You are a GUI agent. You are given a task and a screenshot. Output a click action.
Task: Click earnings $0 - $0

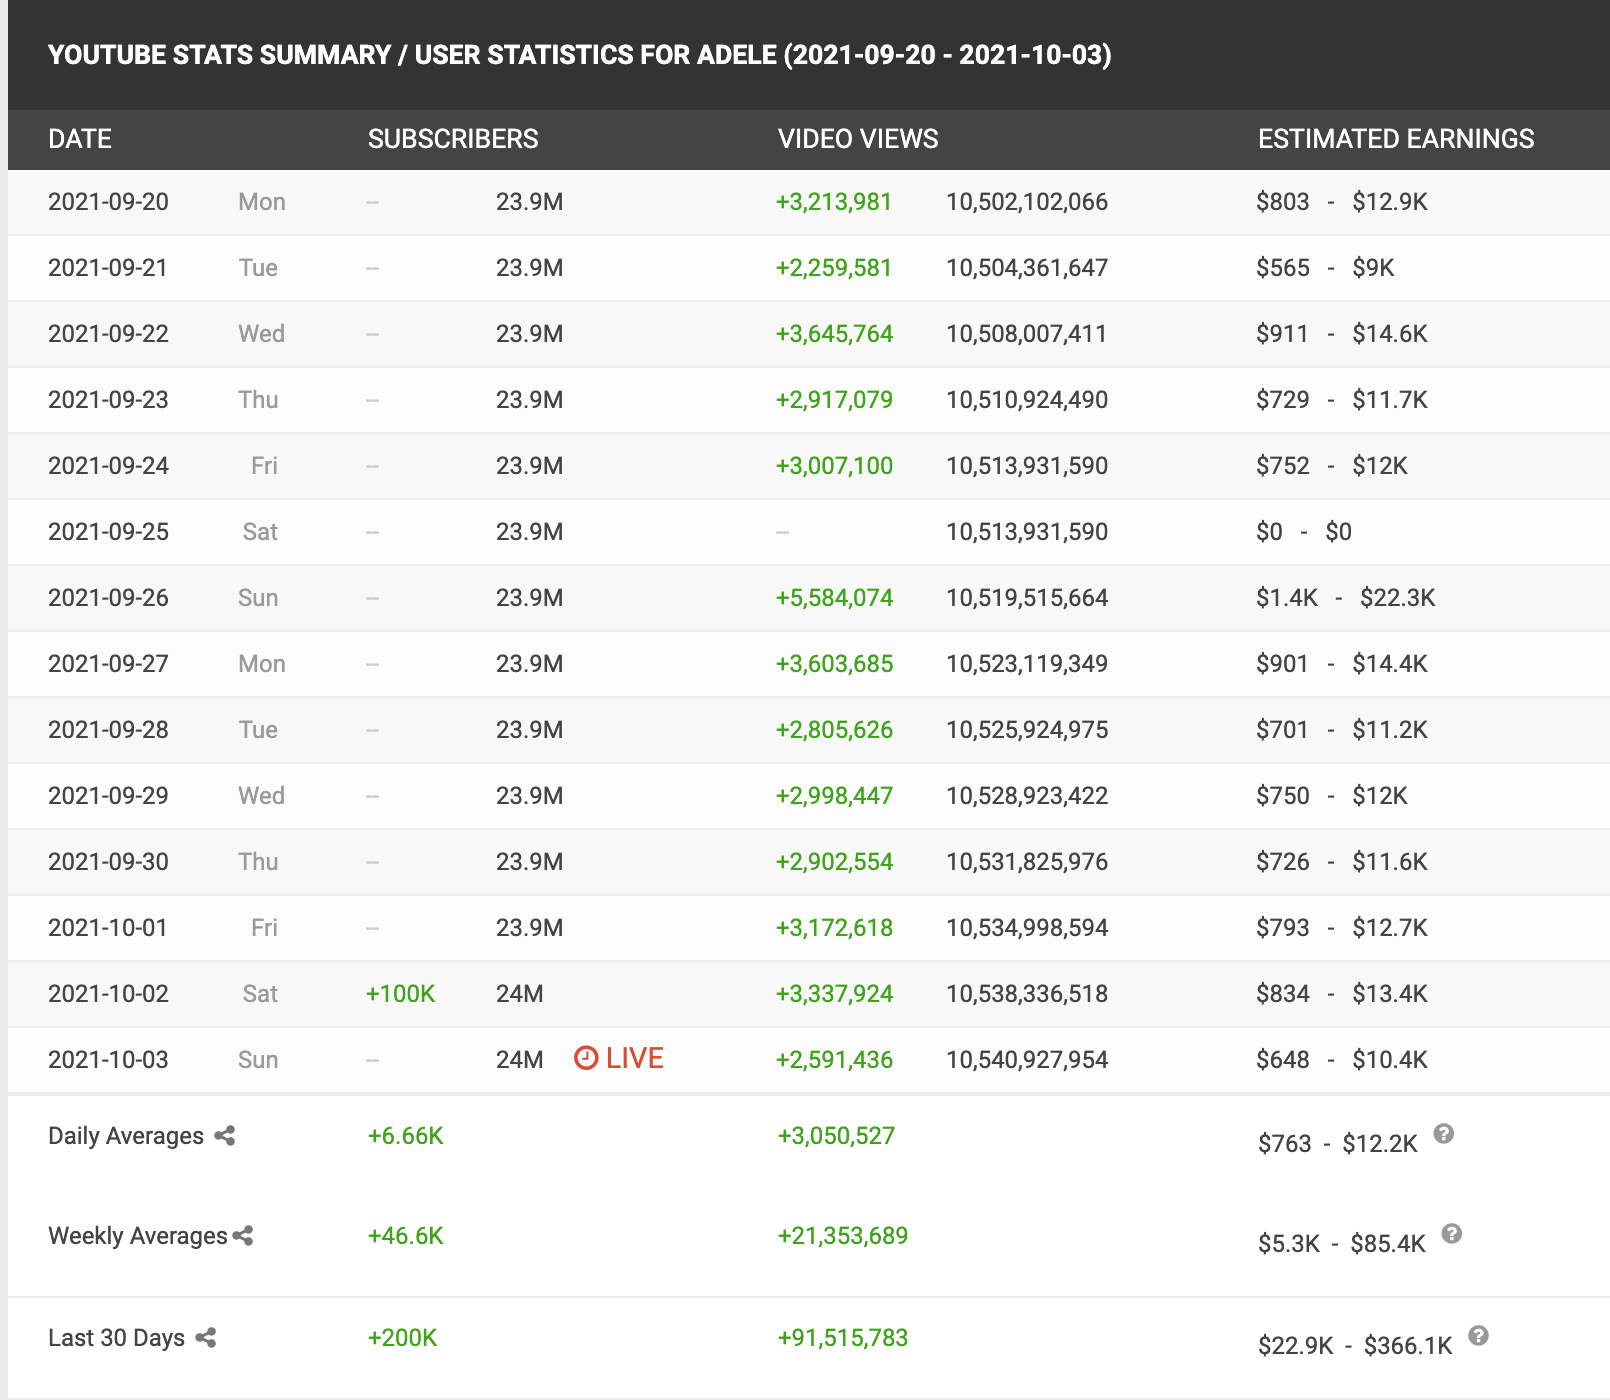pyautogui.click(x=1304, y=532)
